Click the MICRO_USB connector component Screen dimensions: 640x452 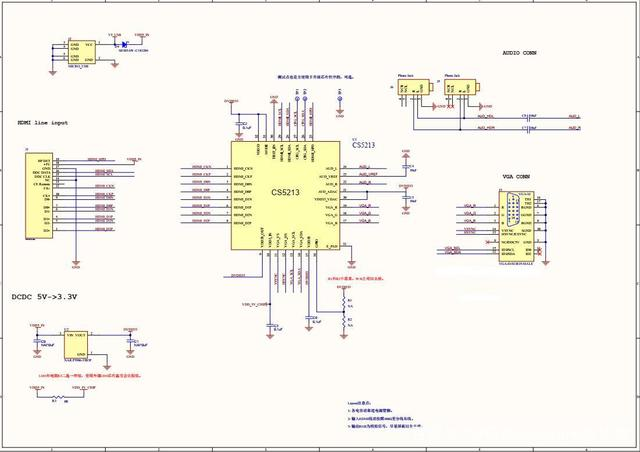[x=82, y=52]
